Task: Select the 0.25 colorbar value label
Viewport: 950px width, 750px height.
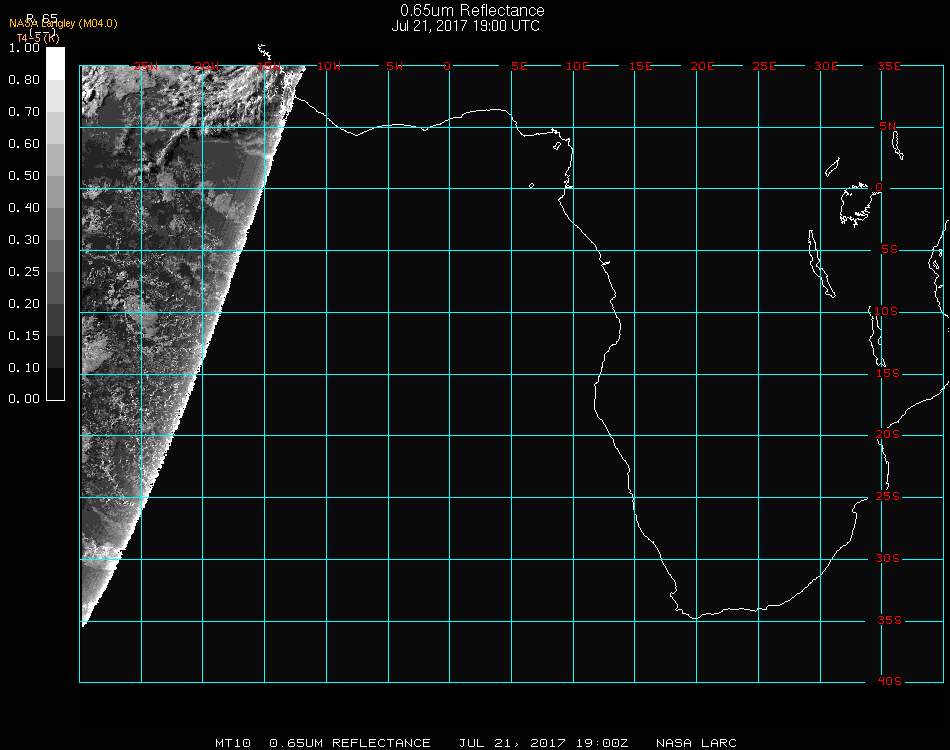Action: coord(24,272)
